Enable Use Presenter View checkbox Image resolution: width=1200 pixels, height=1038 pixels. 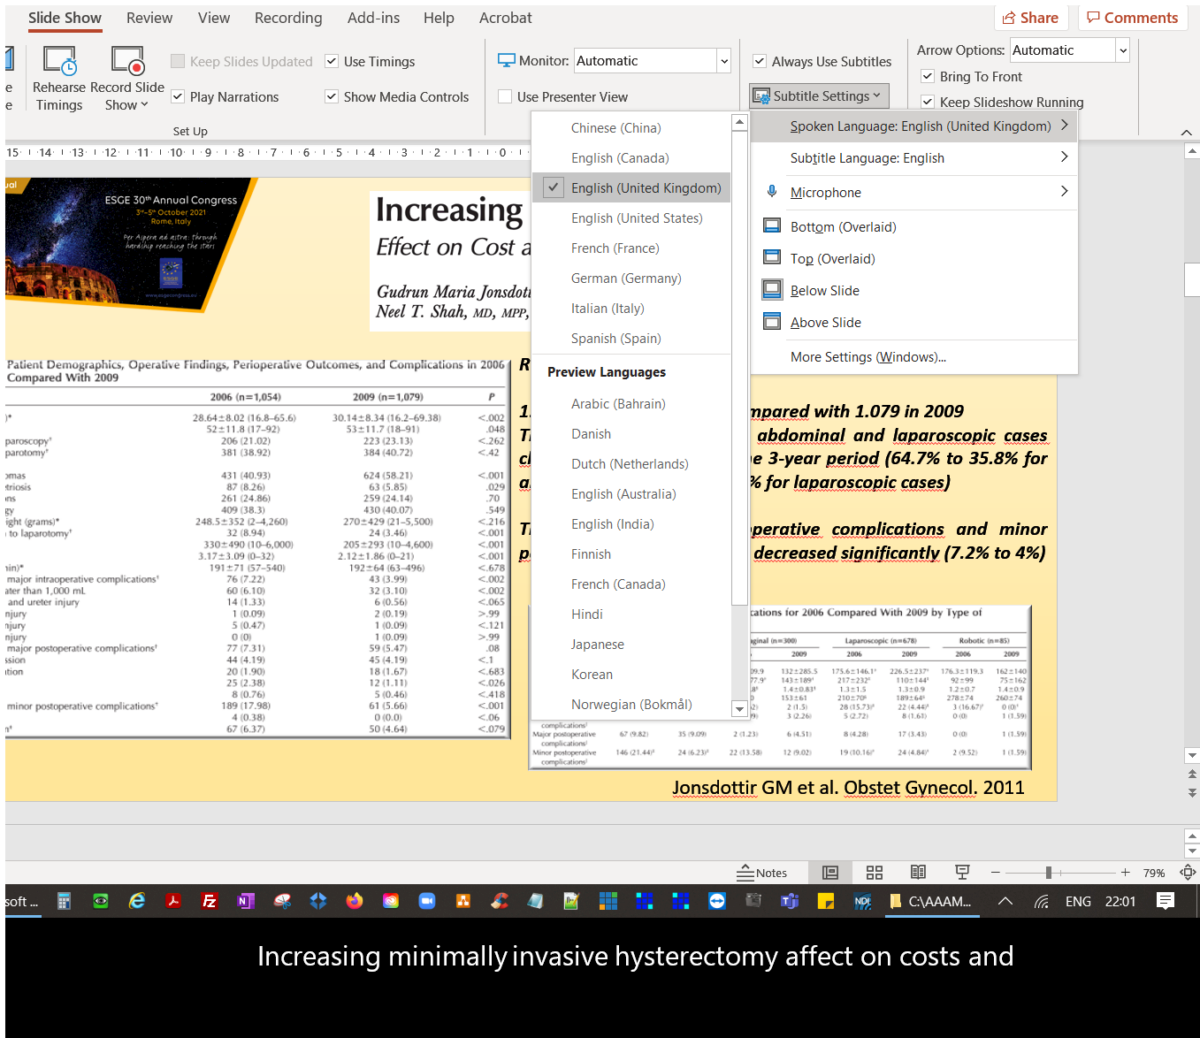click(x=505, y=97)
